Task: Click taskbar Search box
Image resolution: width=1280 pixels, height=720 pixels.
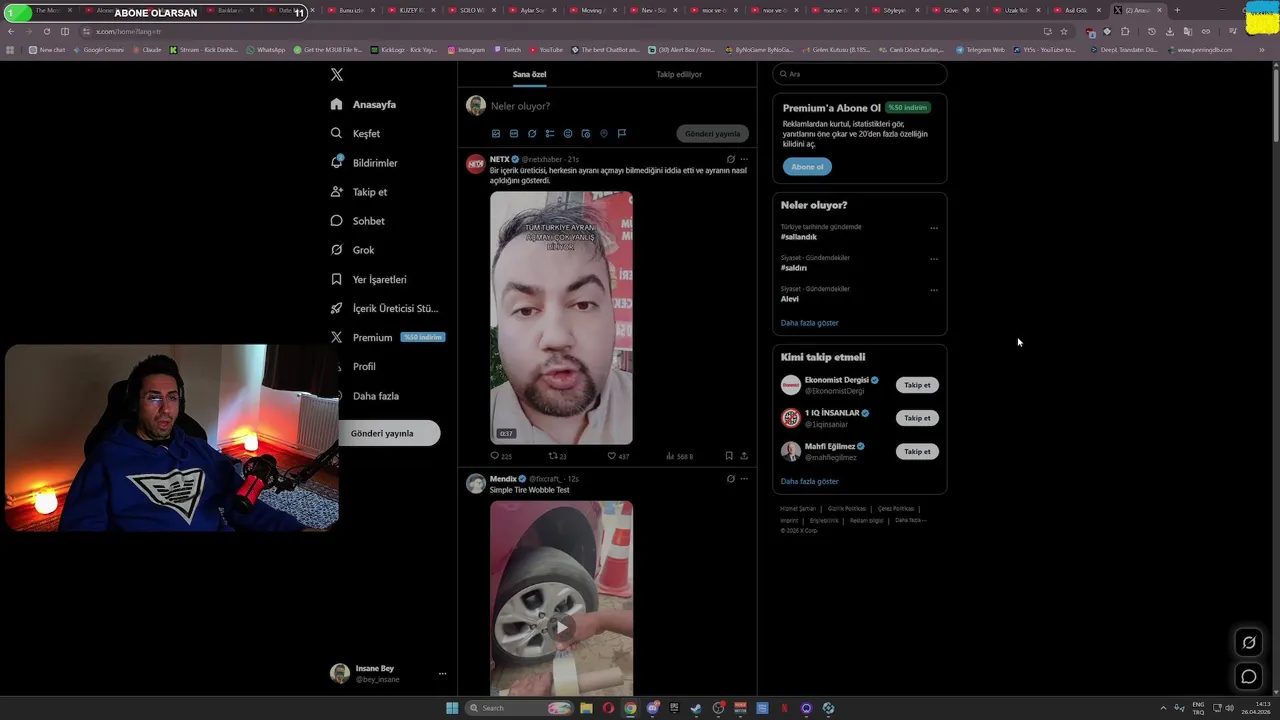Action: [x=520, y=708]
